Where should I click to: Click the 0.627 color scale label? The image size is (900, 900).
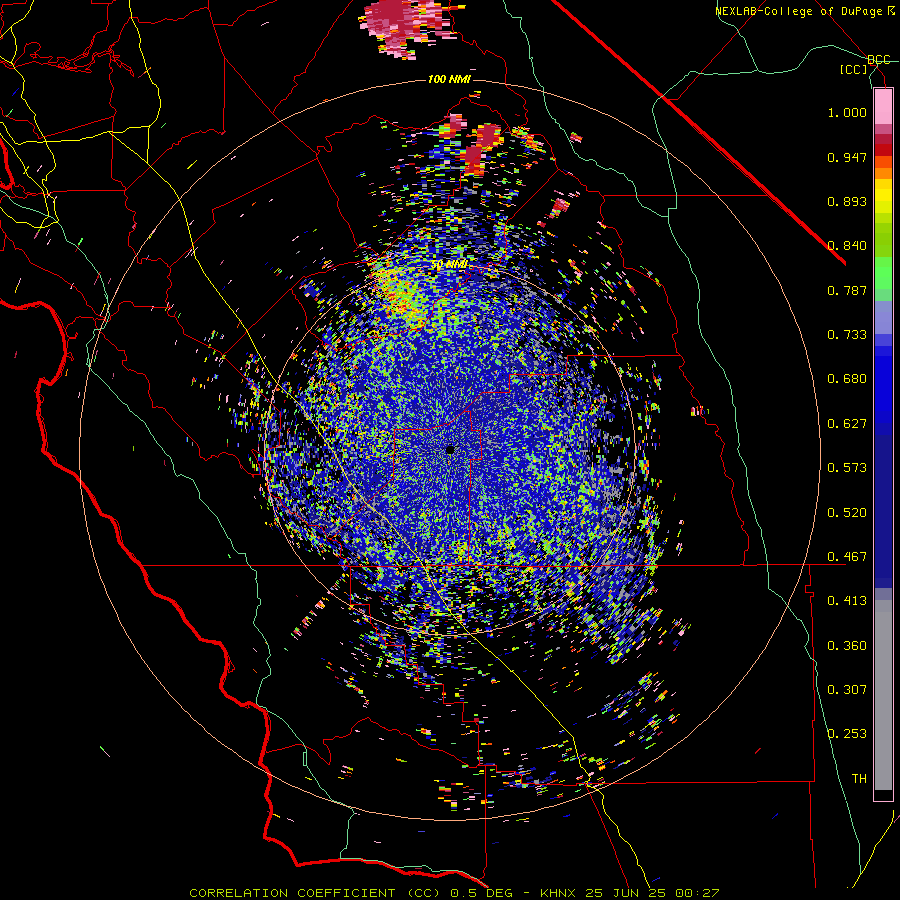coord(847,424)
